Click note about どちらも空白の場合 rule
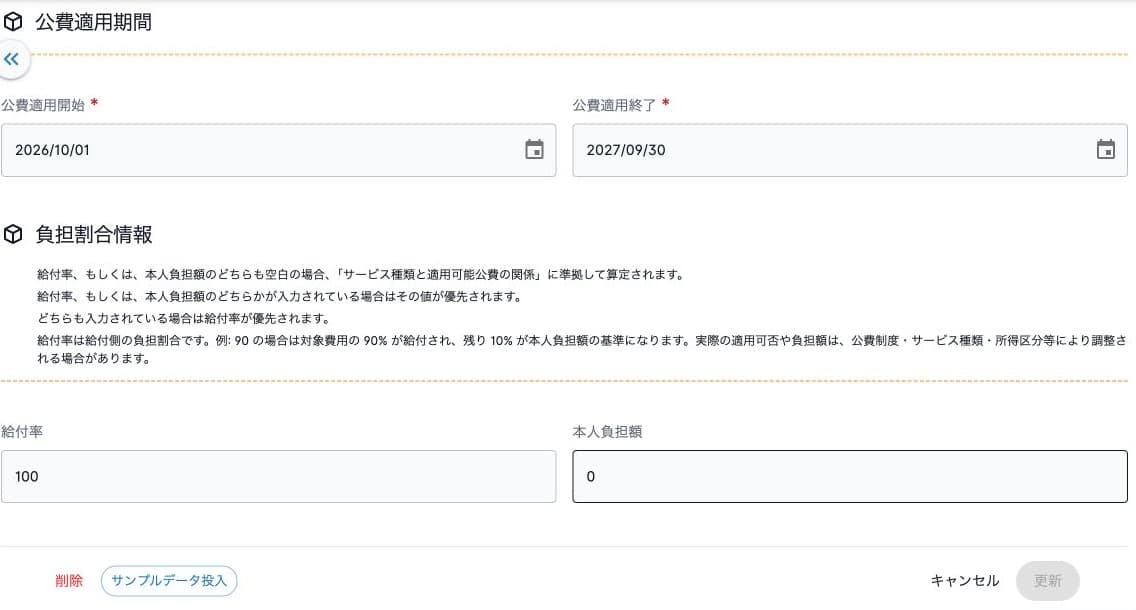This screenshot has height=610, width=1136. [x=361, y=275]
